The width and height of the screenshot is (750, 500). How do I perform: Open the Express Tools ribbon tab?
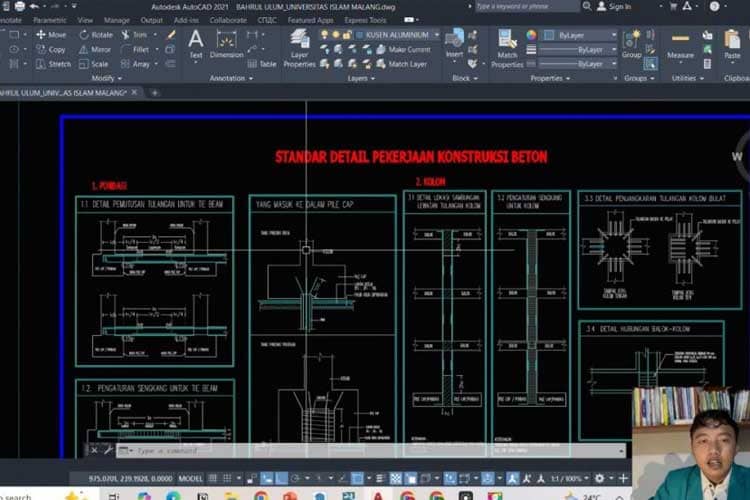coord(365,20)
